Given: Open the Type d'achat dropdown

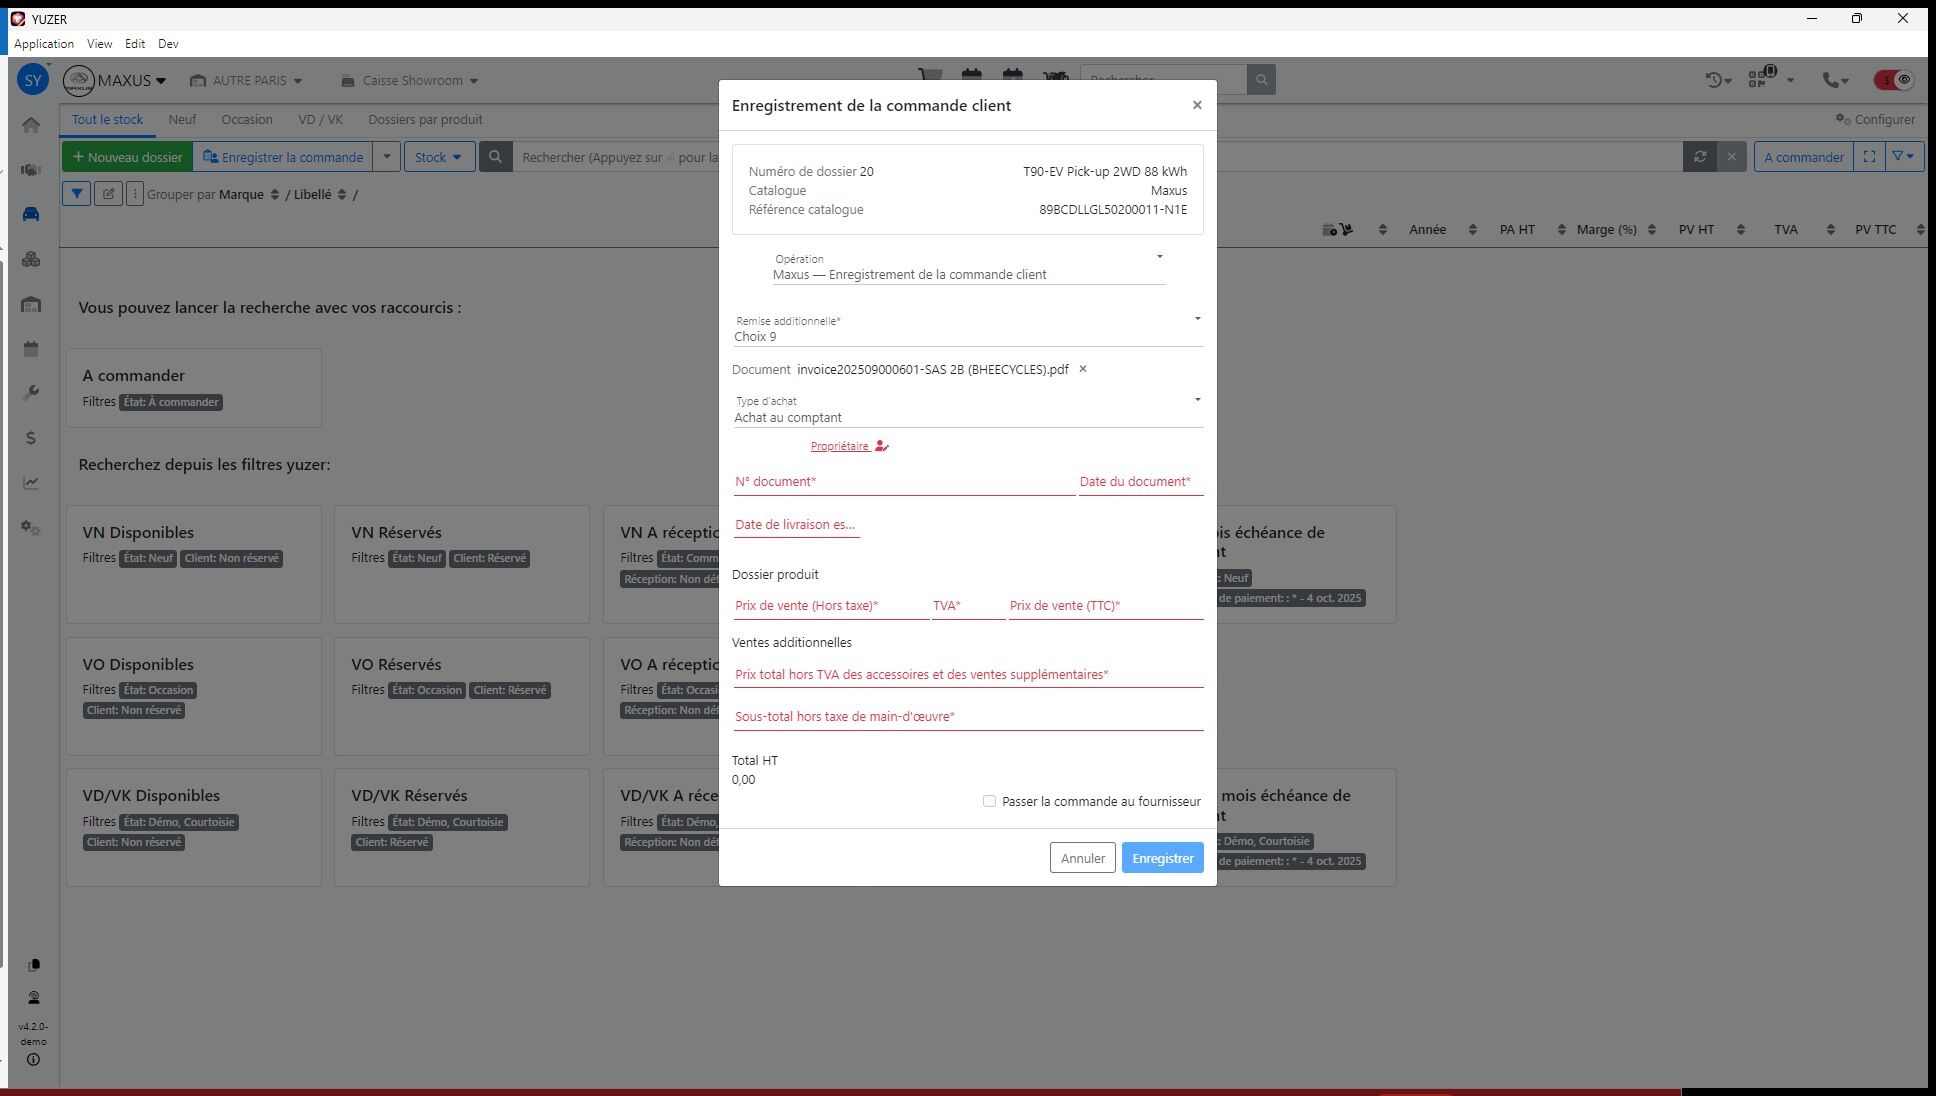Looking at the screenshot, I should [x=1197, y=400].
